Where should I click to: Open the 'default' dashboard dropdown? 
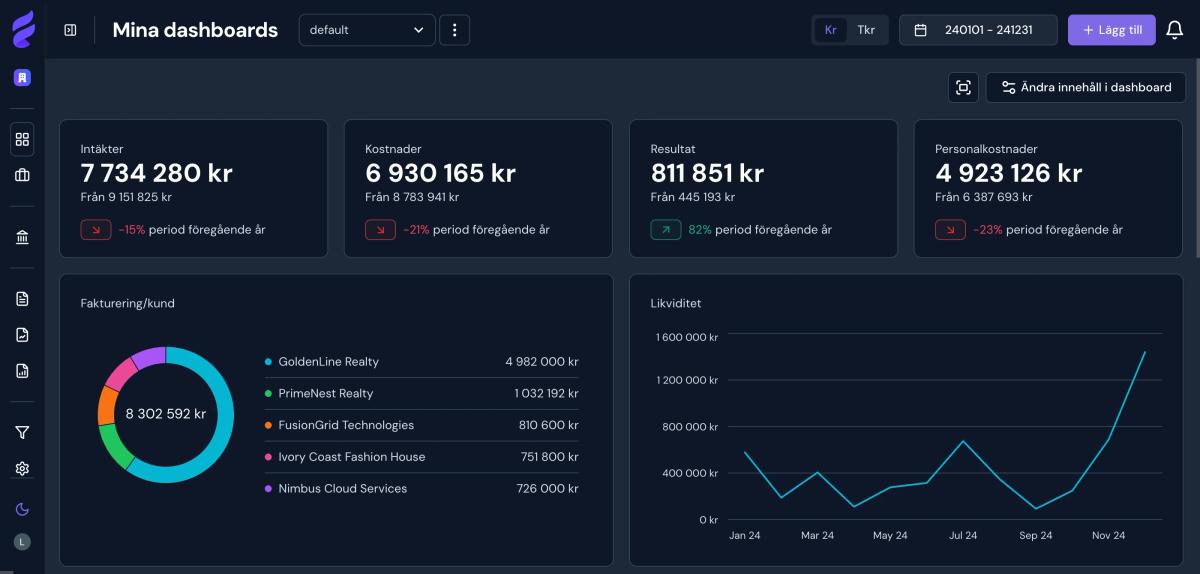point(366,30)
